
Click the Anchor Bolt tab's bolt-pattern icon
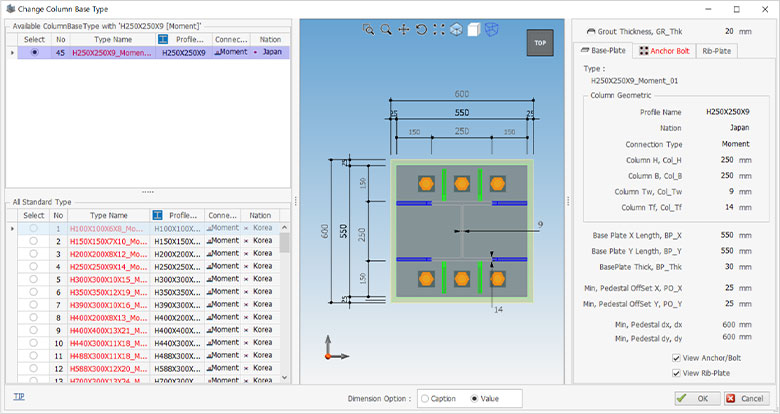(x=644, y=51)
